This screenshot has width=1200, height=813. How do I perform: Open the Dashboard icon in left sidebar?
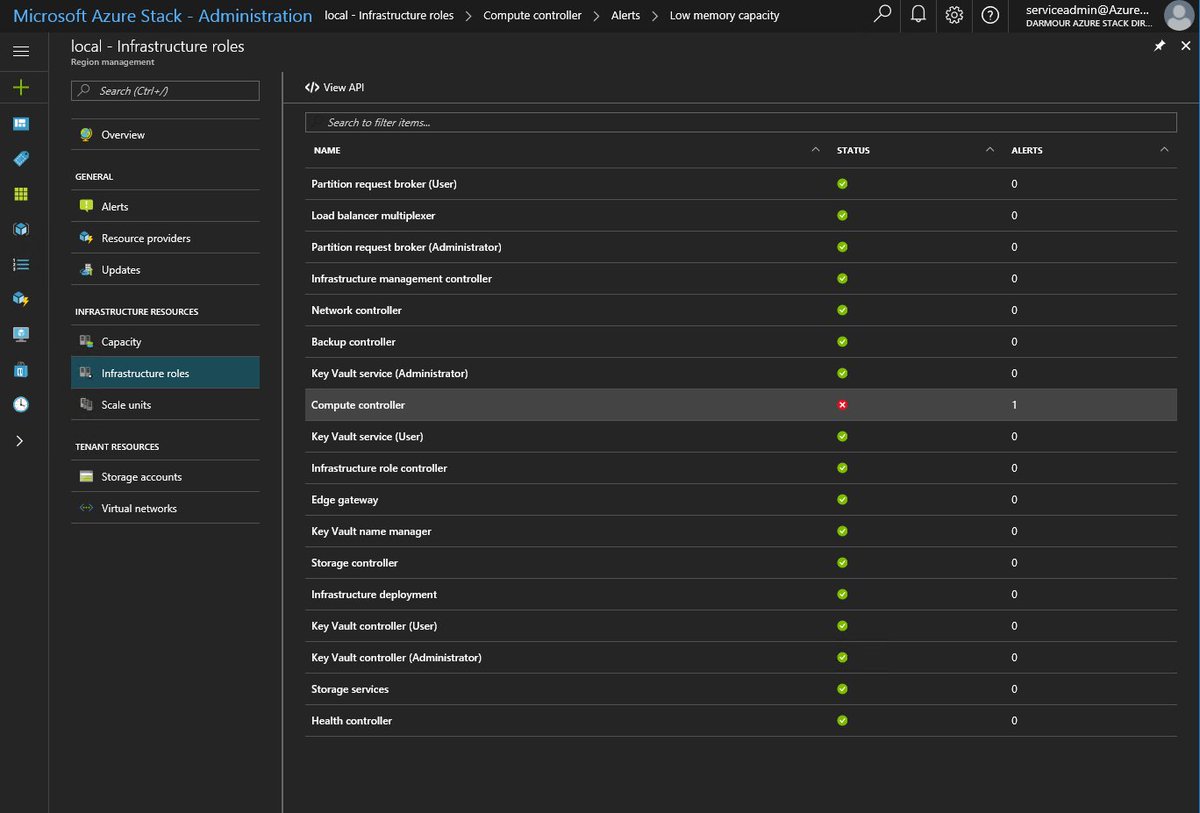coord(21,124)
